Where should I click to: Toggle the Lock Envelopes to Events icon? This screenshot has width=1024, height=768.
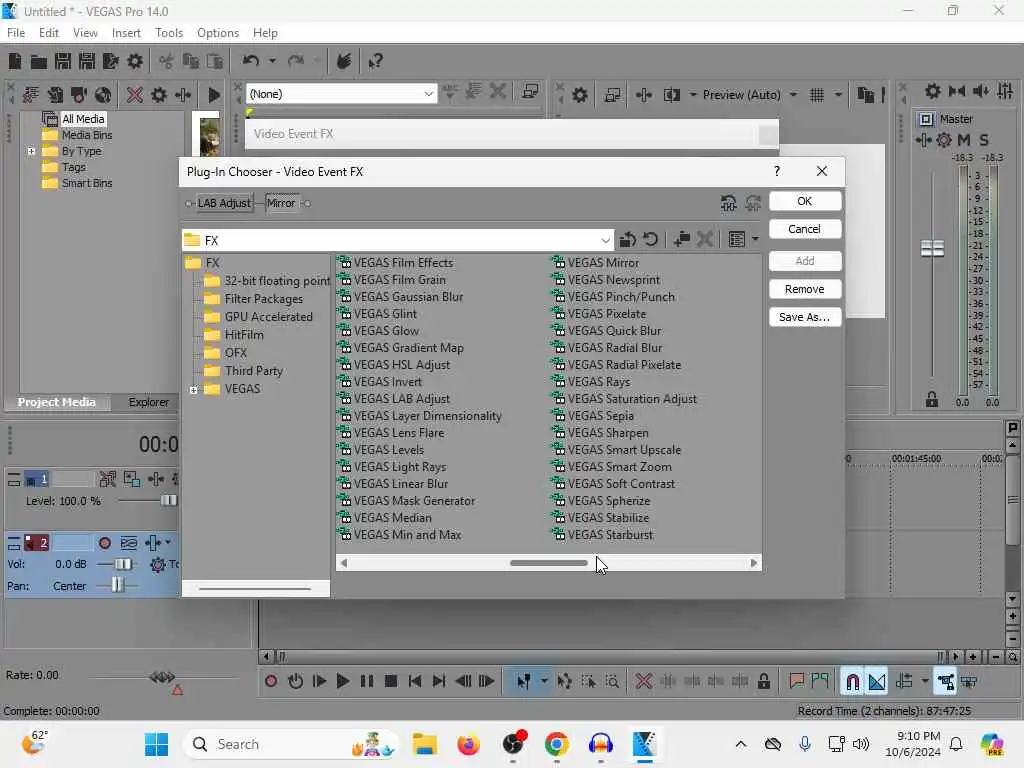coord(945,682)
